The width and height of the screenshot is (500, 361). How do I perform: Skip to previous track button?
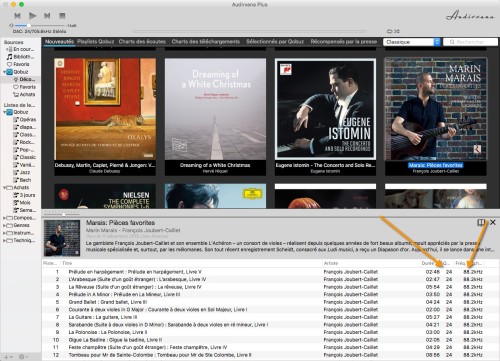[x=17, y=16]
